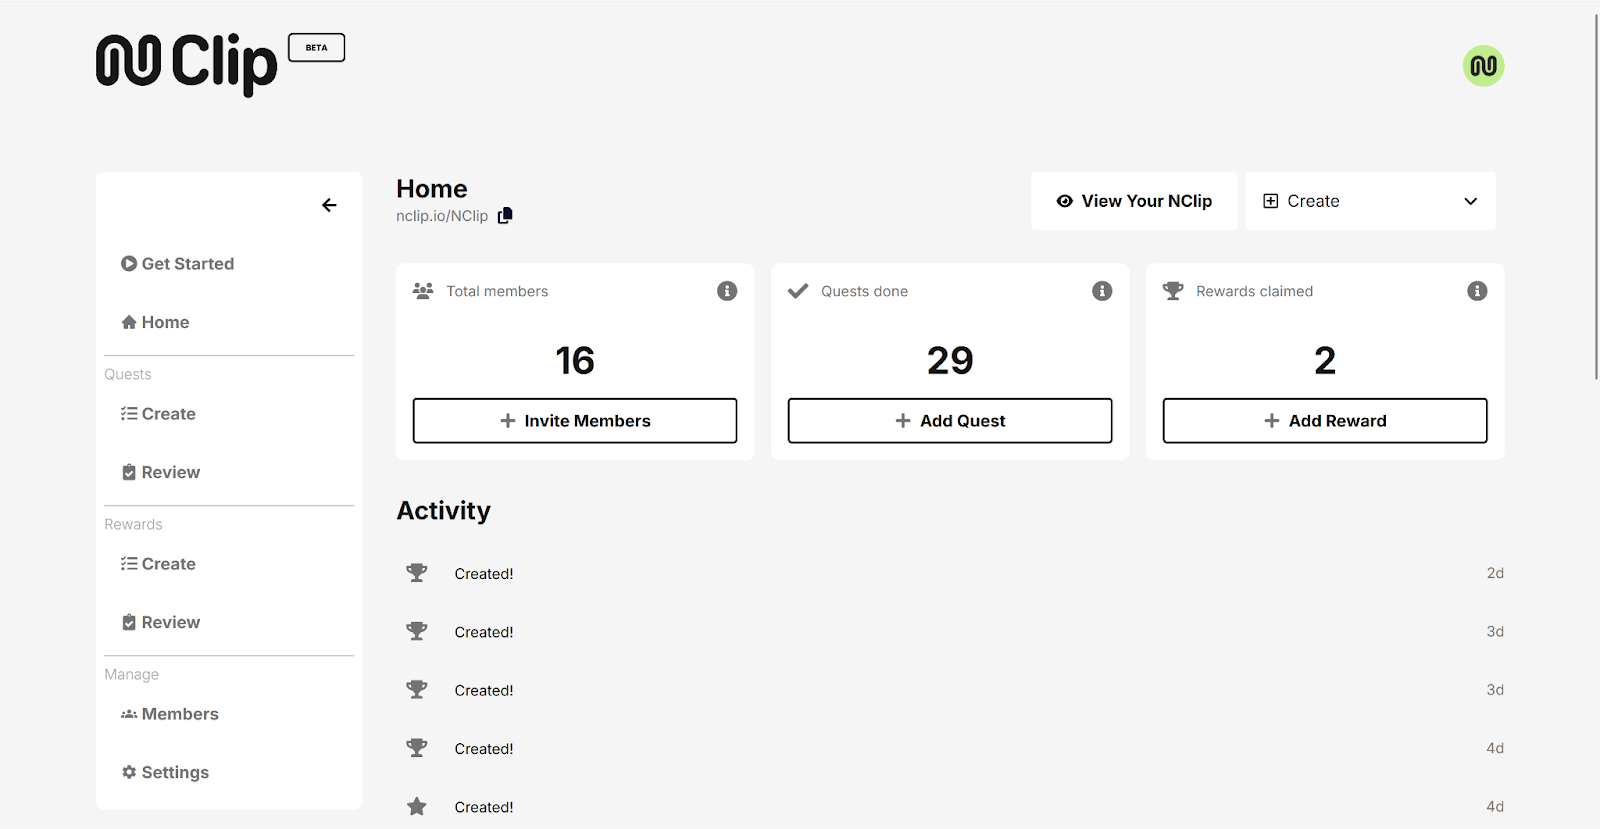
Task: Expand the Create dropdown at top right
Action: (x=1370, y=201)
